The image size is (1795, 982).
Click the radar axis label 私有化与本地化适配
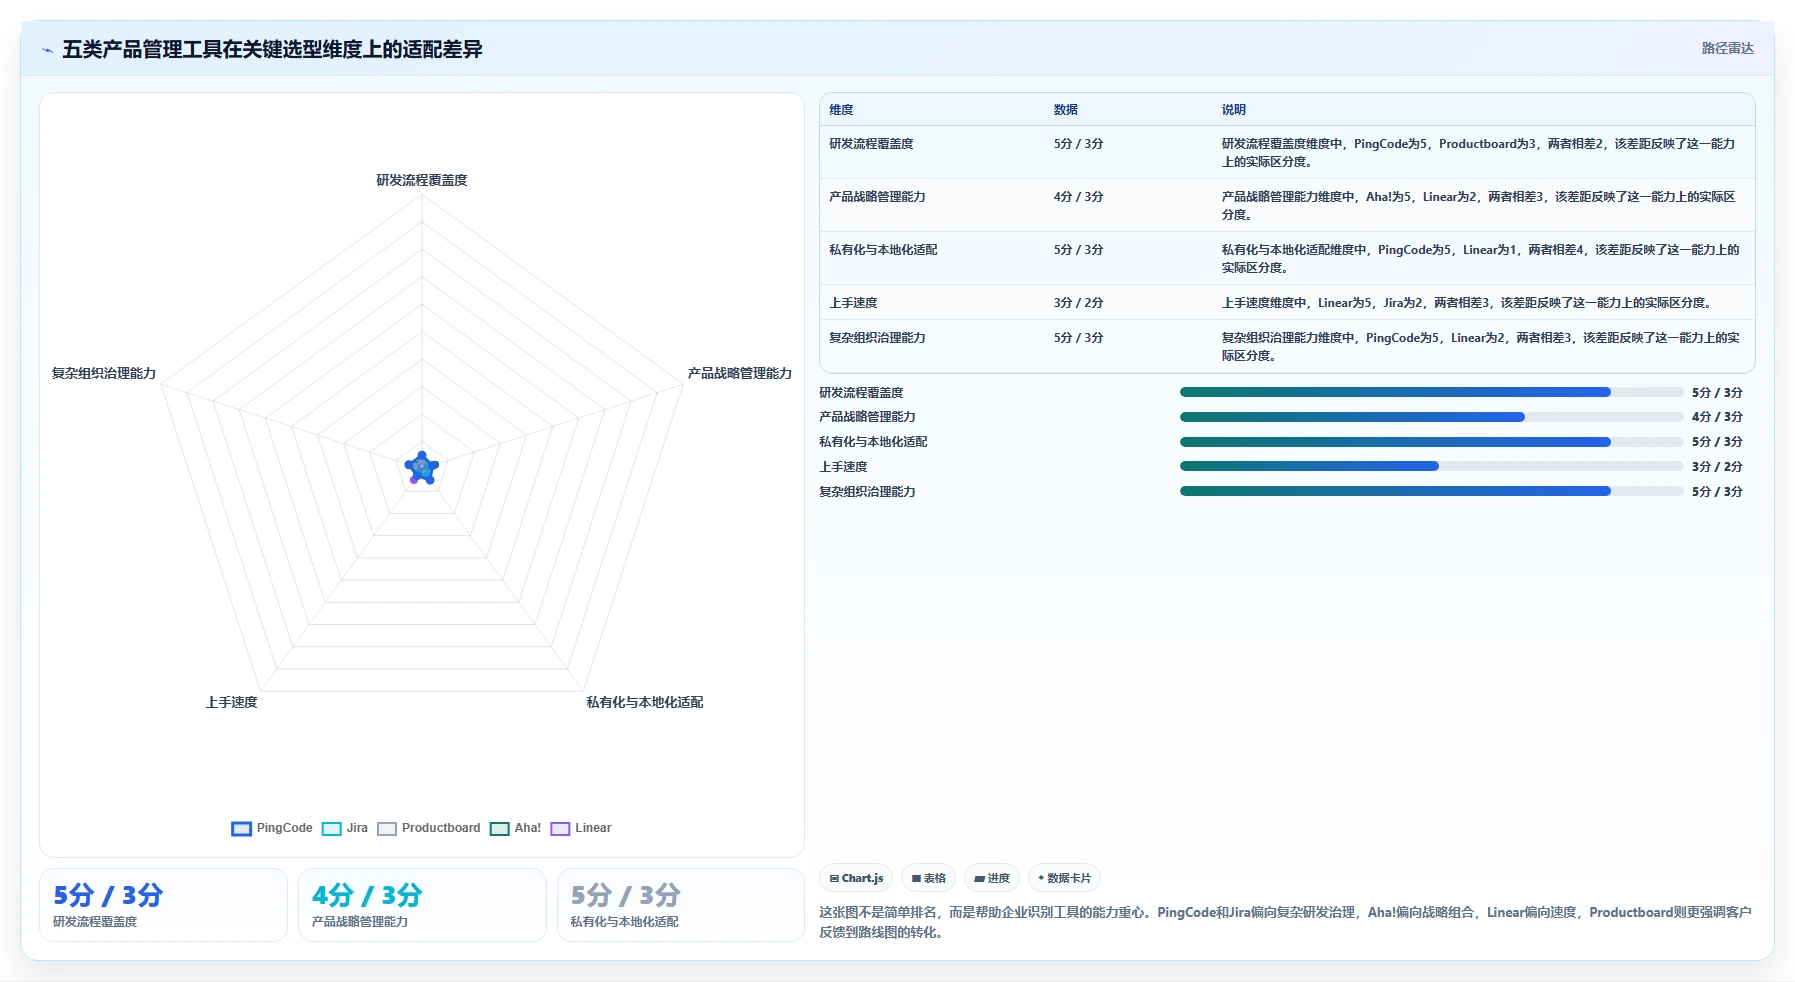[645, 702]
